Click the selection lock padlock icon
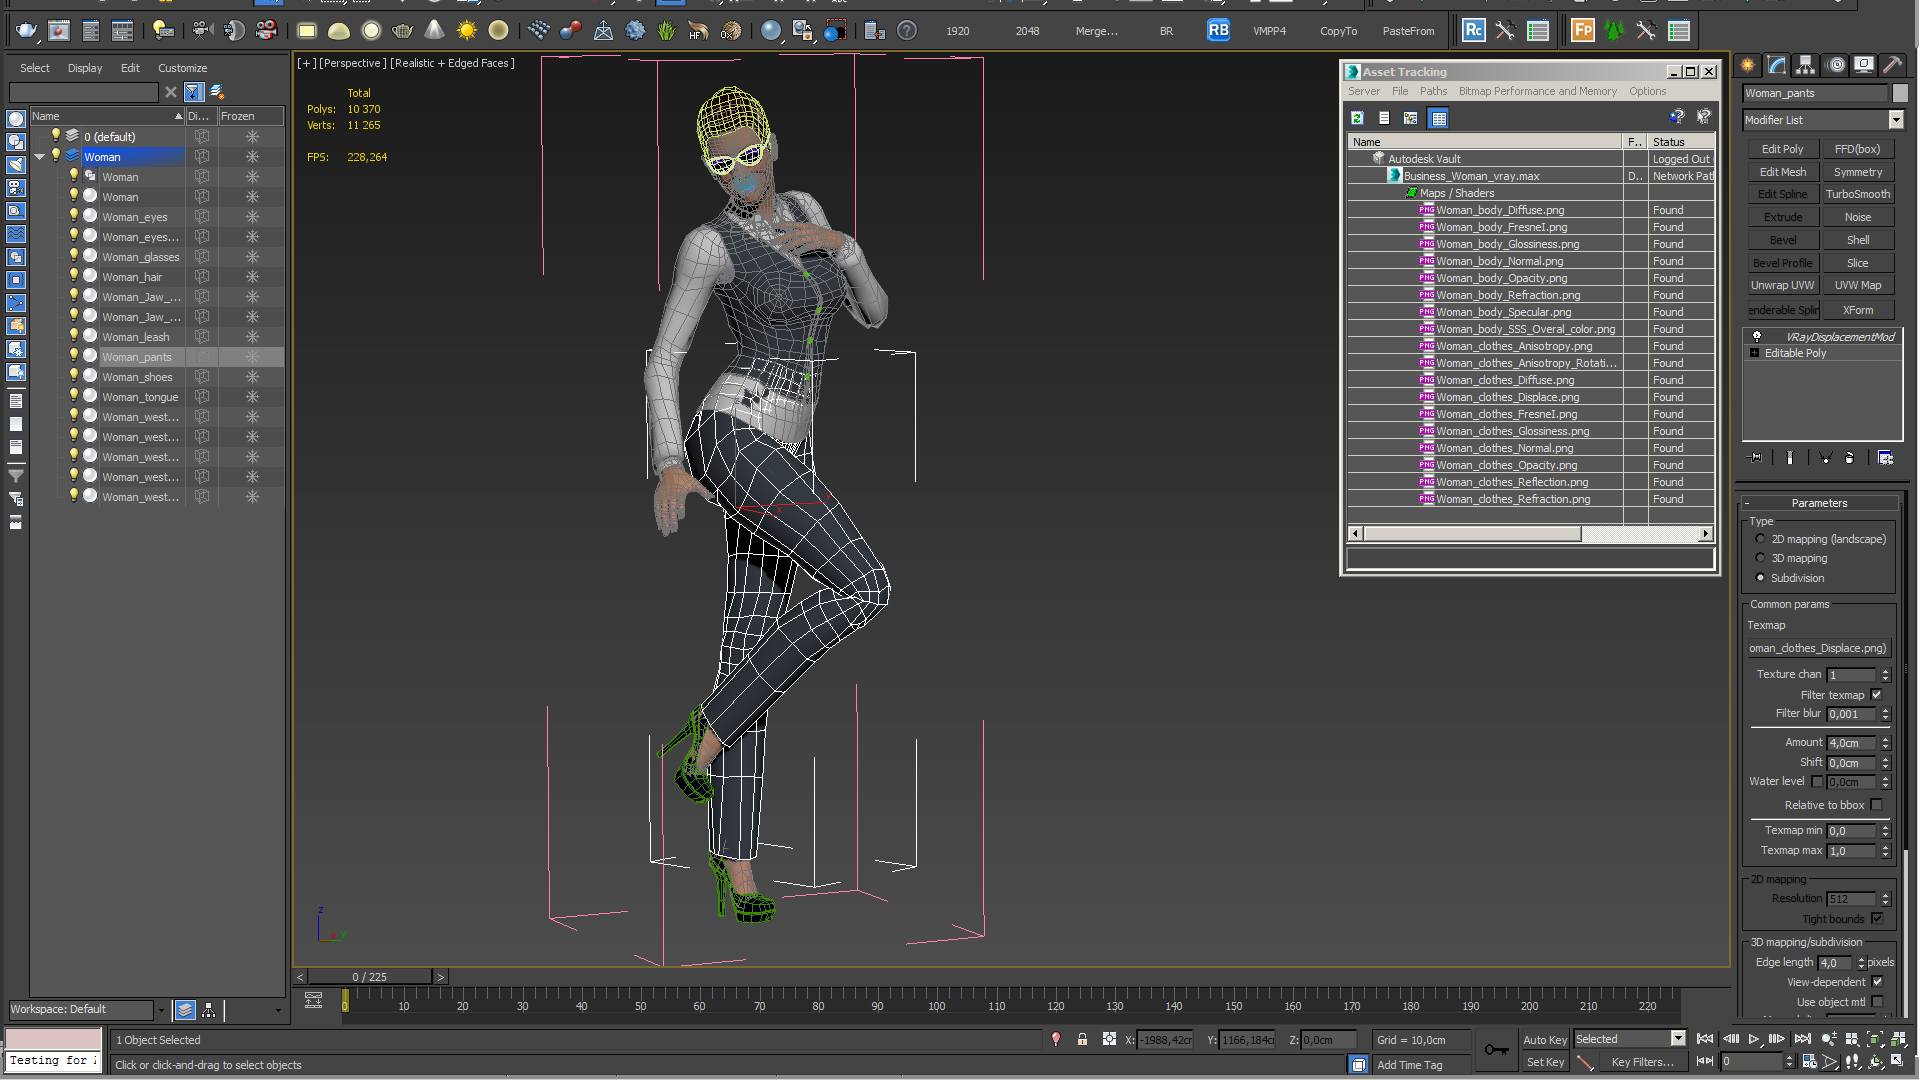This screenshot has width=1920, height=1080. pyautogui.click(x=1082, y=1040)
